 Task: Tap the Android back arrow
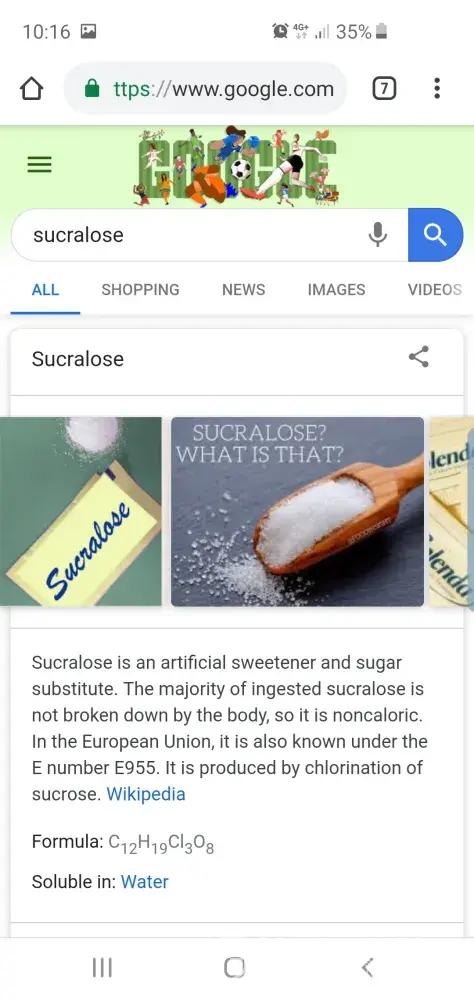[367, 968]
